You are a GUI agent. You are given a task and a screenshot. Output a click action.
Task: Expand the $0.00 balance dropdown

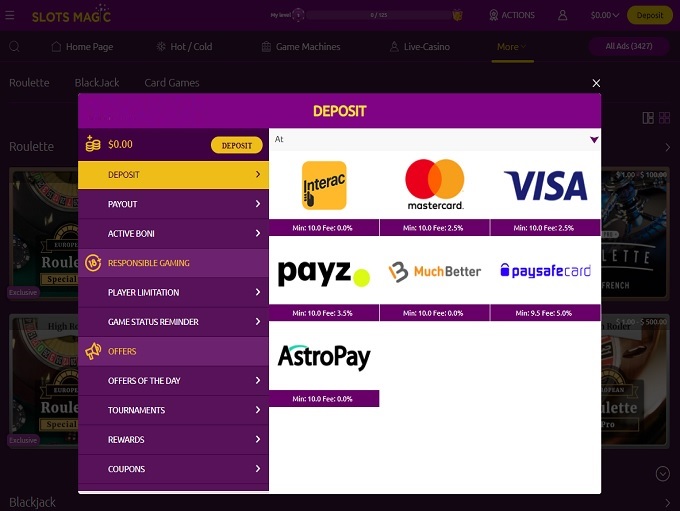(x=605, y=15)
